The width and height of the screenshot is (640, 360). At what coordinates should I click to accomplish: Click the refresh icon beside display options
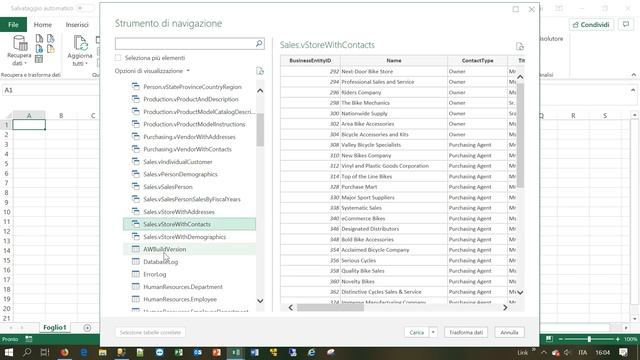[x=260, y=71]
